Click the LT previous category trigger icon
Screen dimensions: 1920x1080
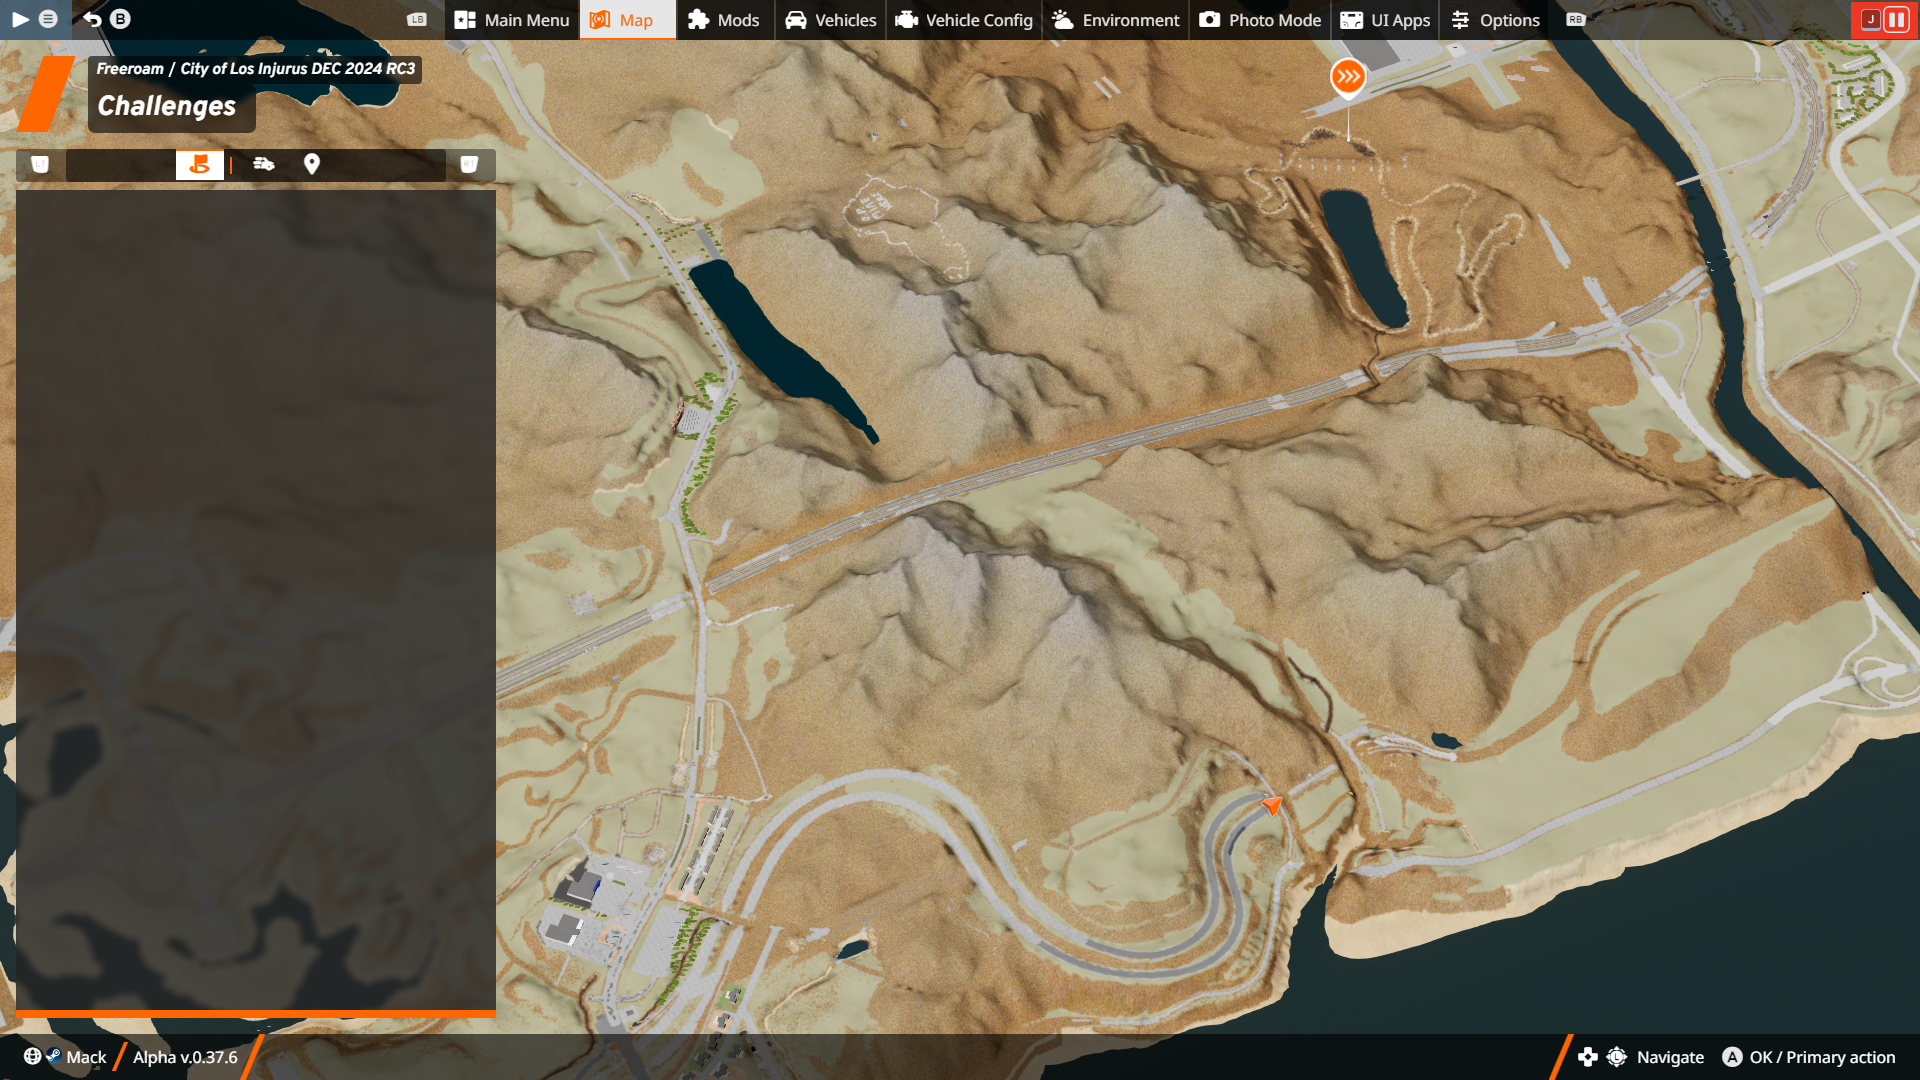40,164
